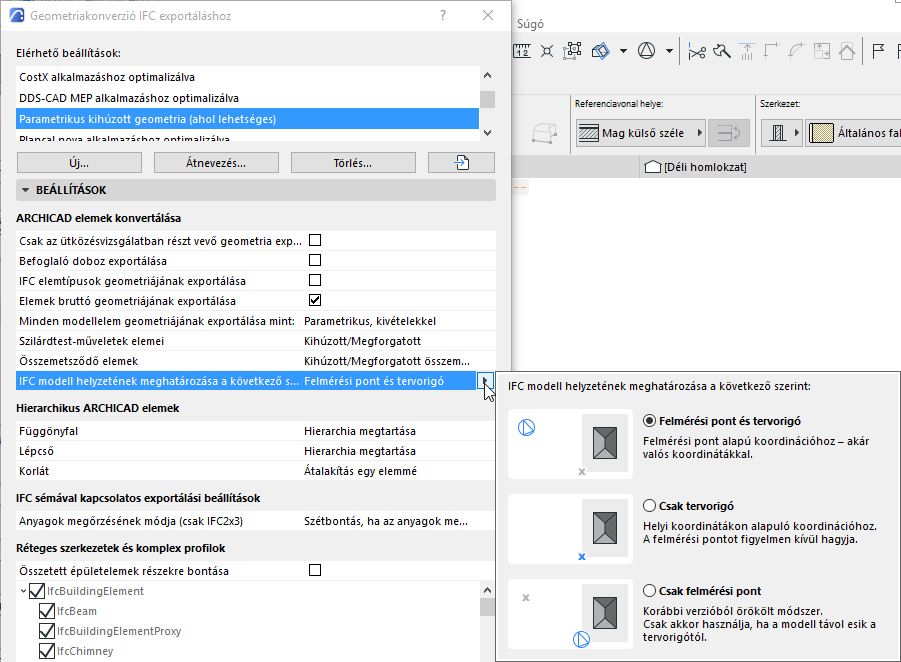Select DDS-CAD MEP alkalmazáshoz optimalizálva preset

pos(248,98)
